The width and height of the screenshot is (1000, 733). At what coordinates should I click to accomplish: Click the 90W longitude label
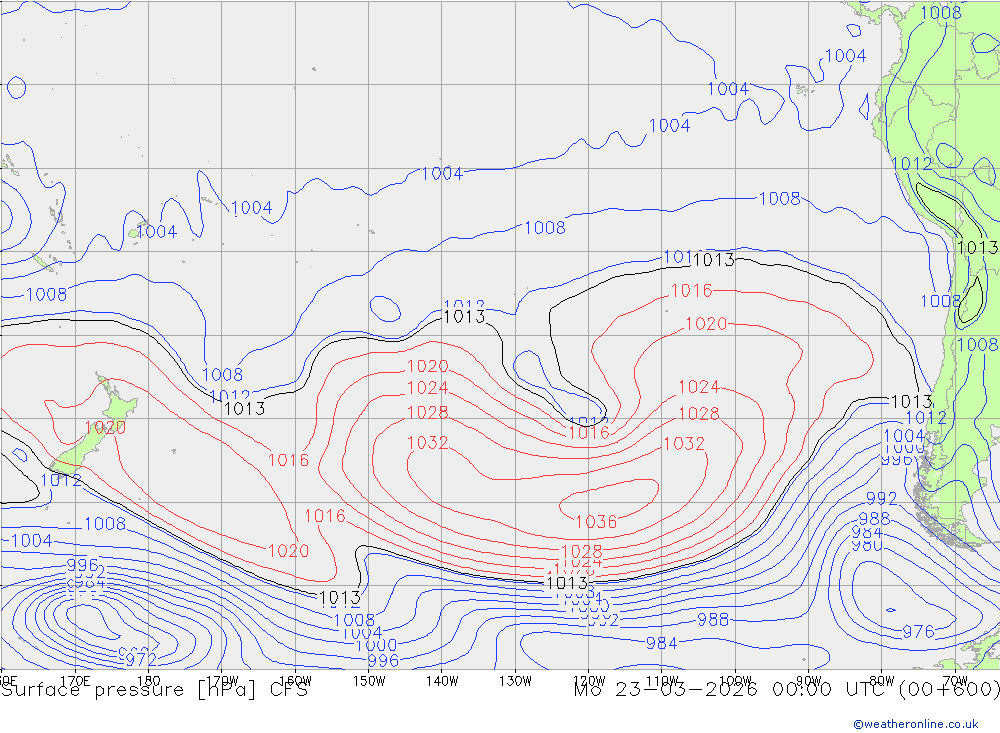[x=809, y=681]
